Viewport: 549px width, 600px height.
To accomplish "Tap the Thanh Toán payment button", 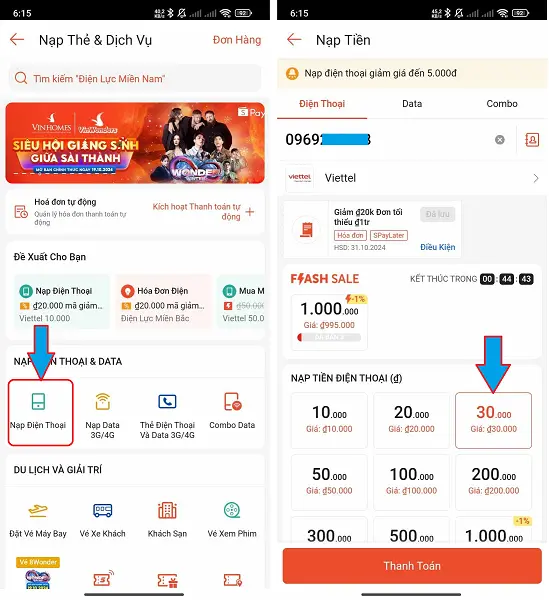I will click(412, 566).
